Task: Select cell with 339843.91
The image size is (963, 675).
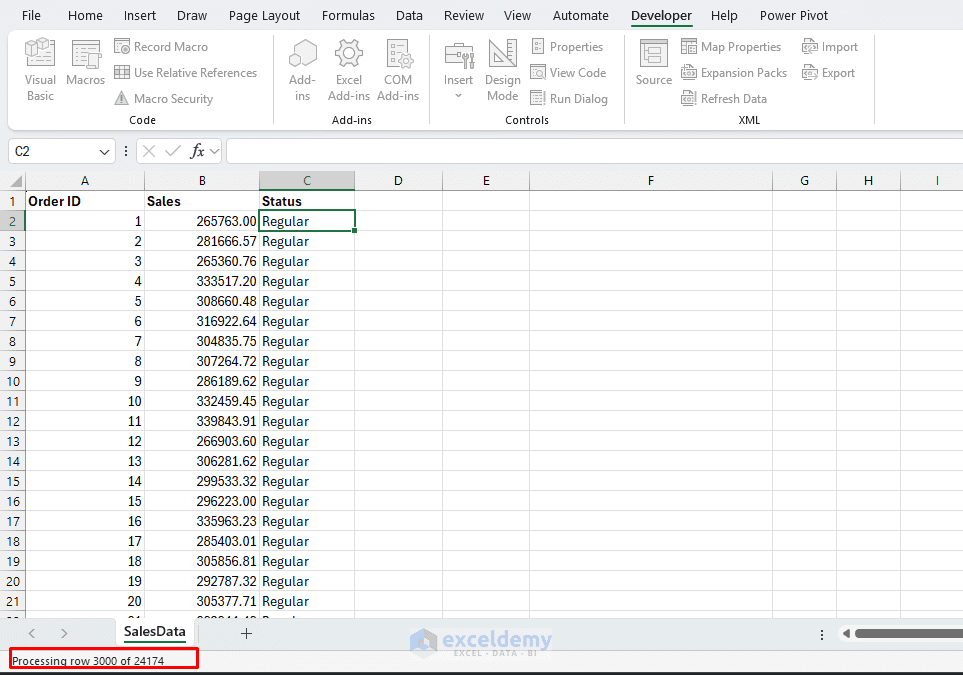Action: [x=202, y=421]
